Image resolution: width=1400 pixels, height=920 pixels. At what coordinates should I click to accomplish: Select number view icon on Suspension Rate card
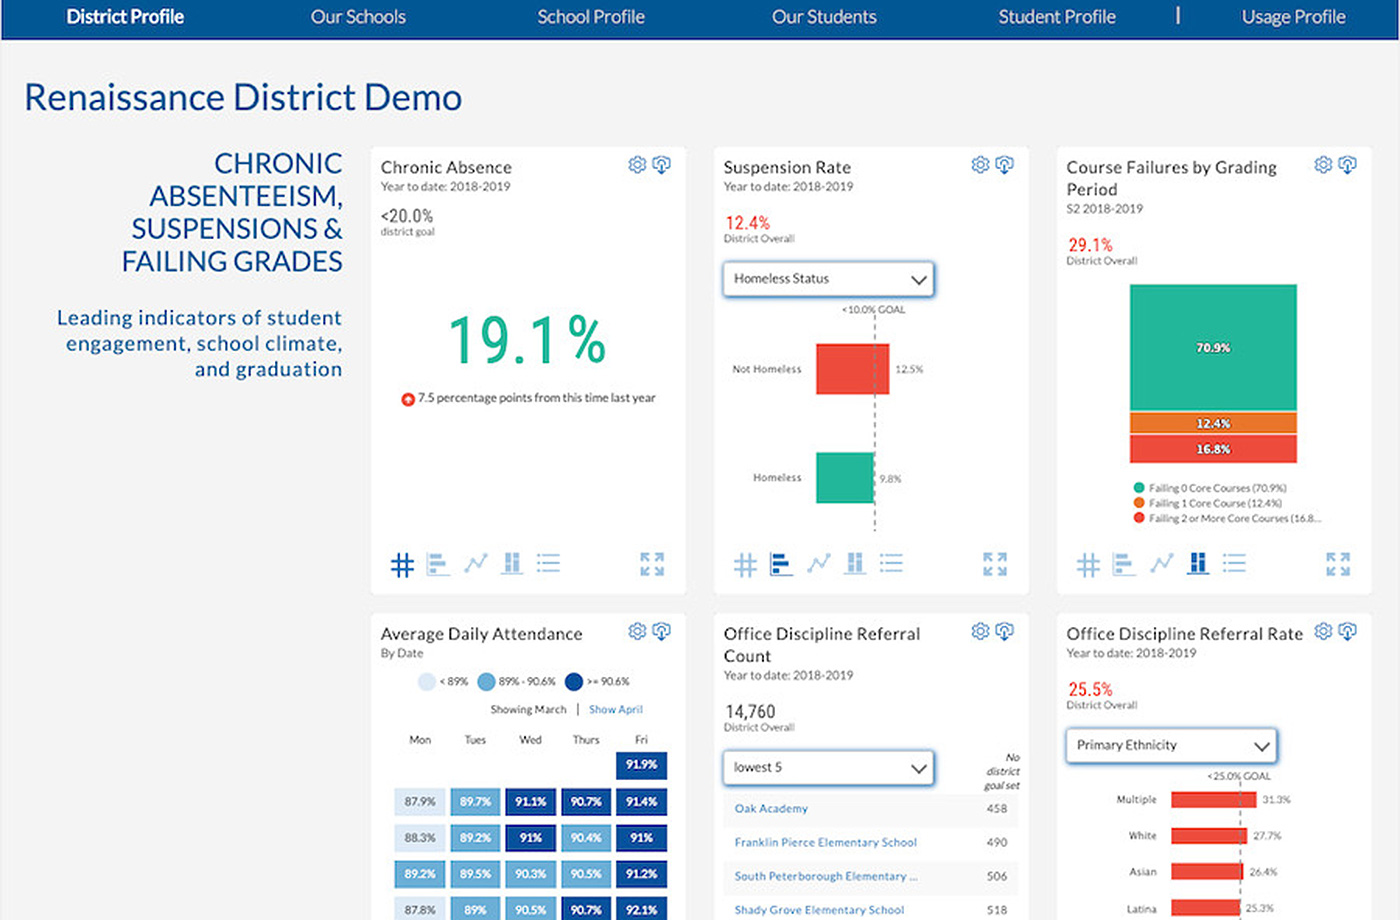coord(745,565)
